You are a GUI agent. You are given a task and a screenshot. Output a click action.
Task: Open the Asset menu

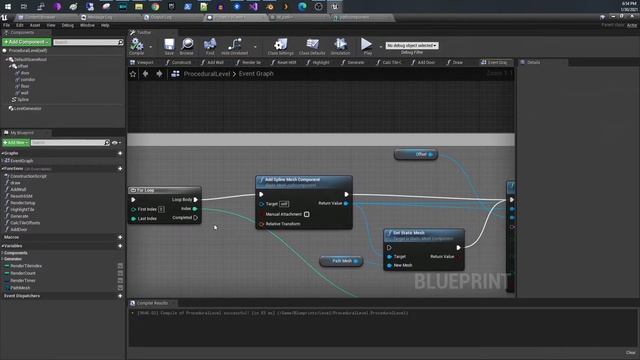[x=35, y=25]
